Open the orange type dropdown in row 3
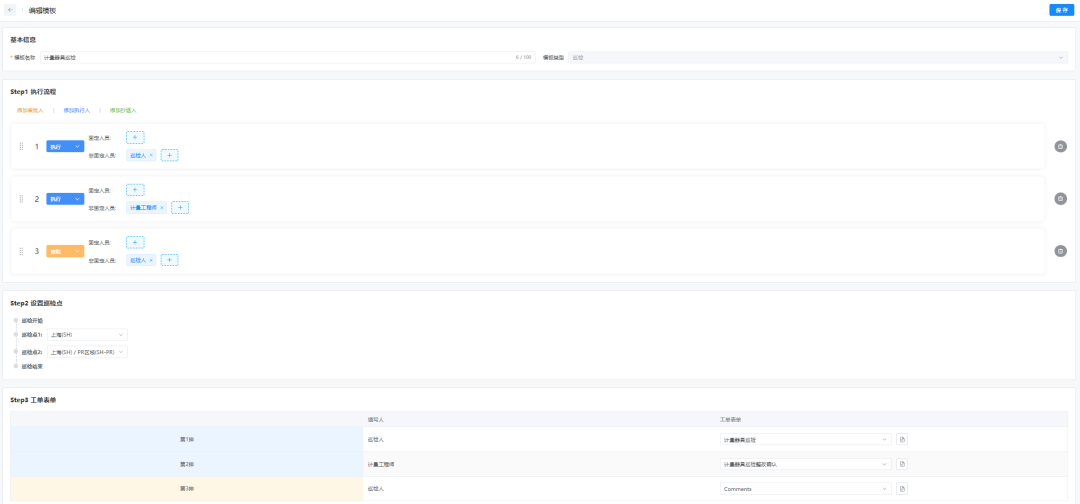The image size is (1080, 504). (65, 251)
